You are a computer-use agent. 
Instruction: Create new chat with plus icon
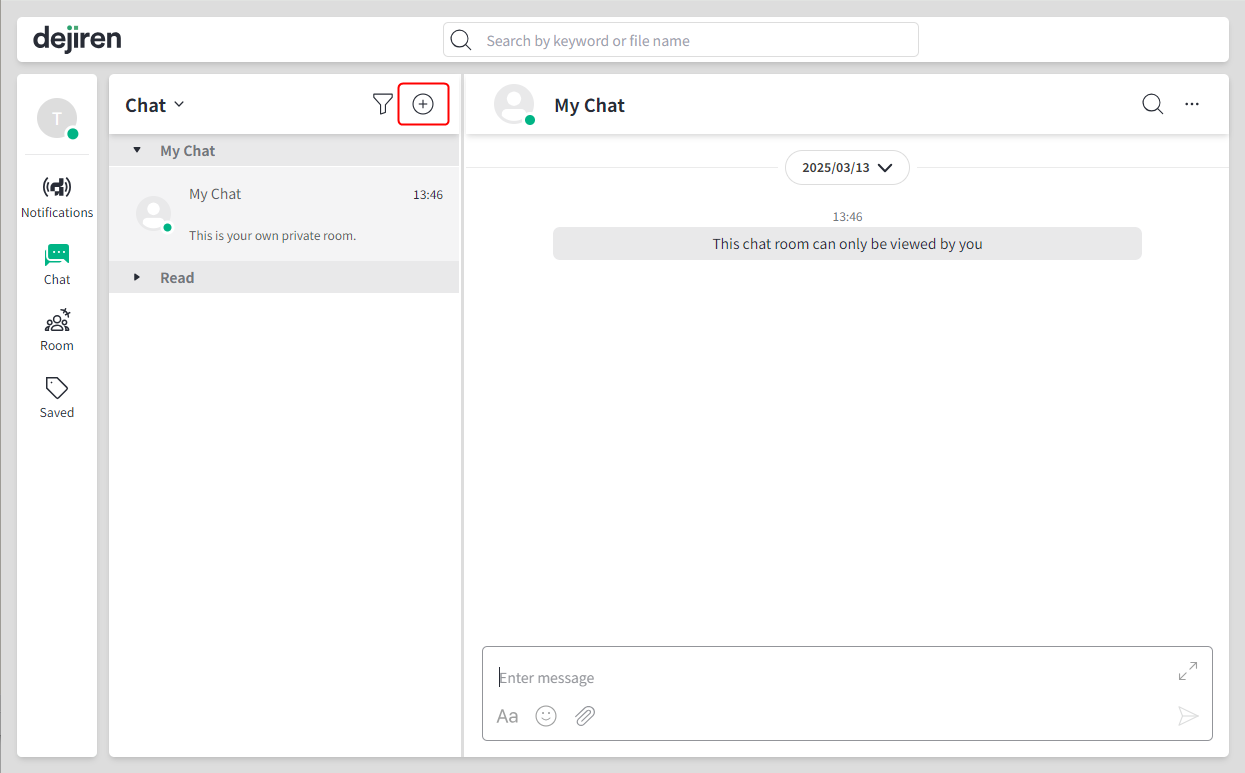pyautogui.click(x=423, y=104)
